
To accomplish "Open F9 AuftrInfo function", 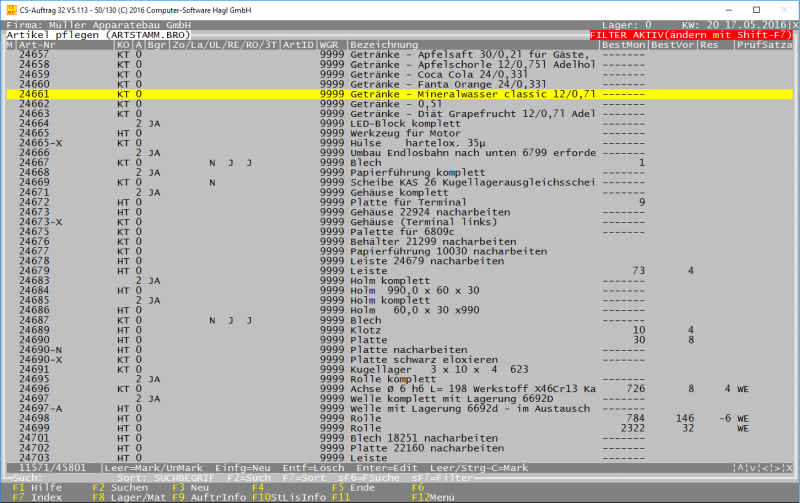I will pos(207,496).
